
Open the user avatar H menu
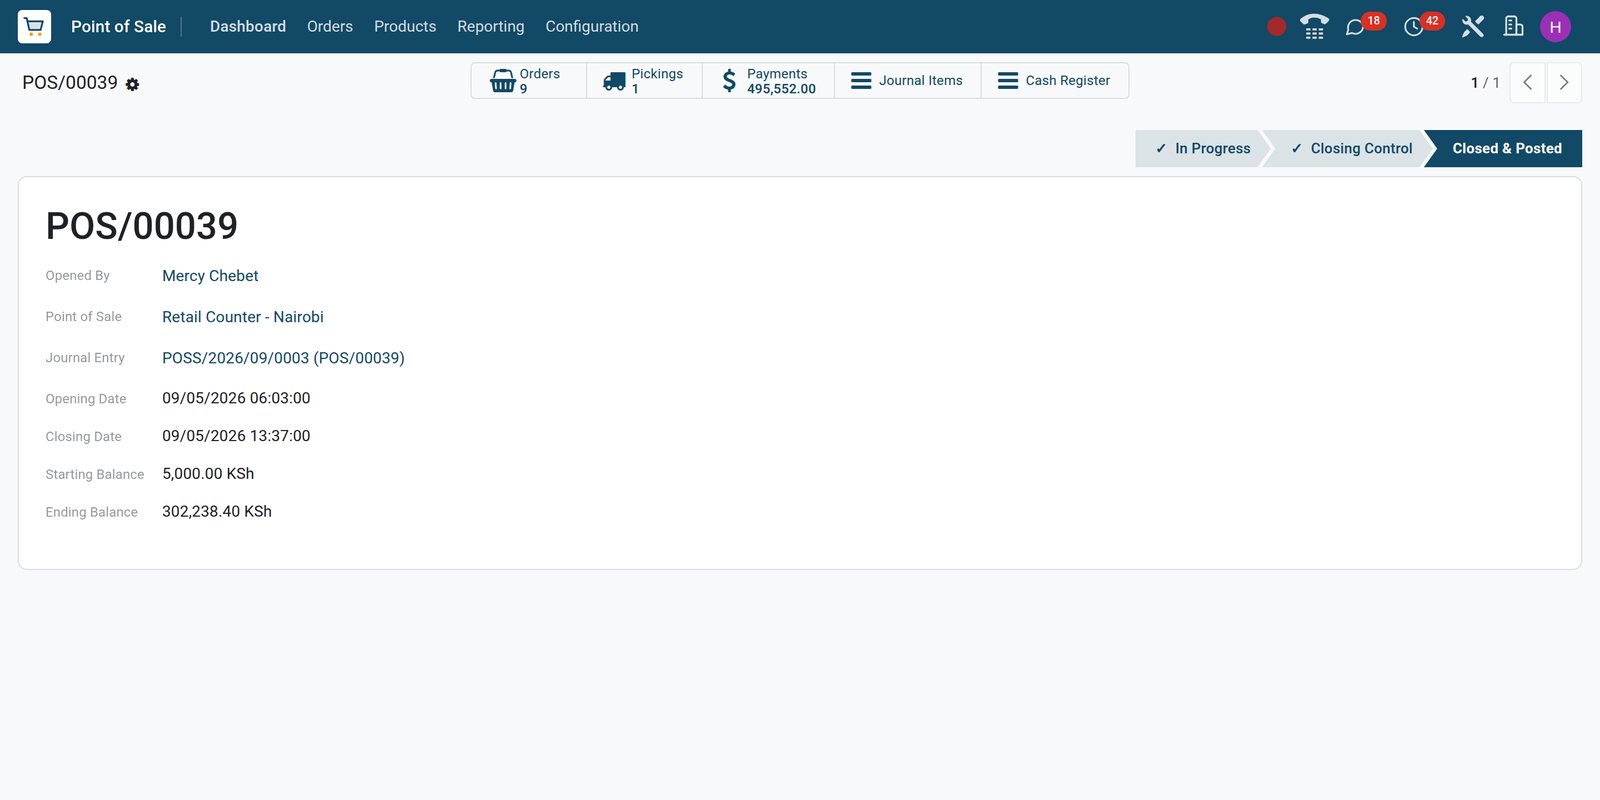click(x=1555, y=27)
